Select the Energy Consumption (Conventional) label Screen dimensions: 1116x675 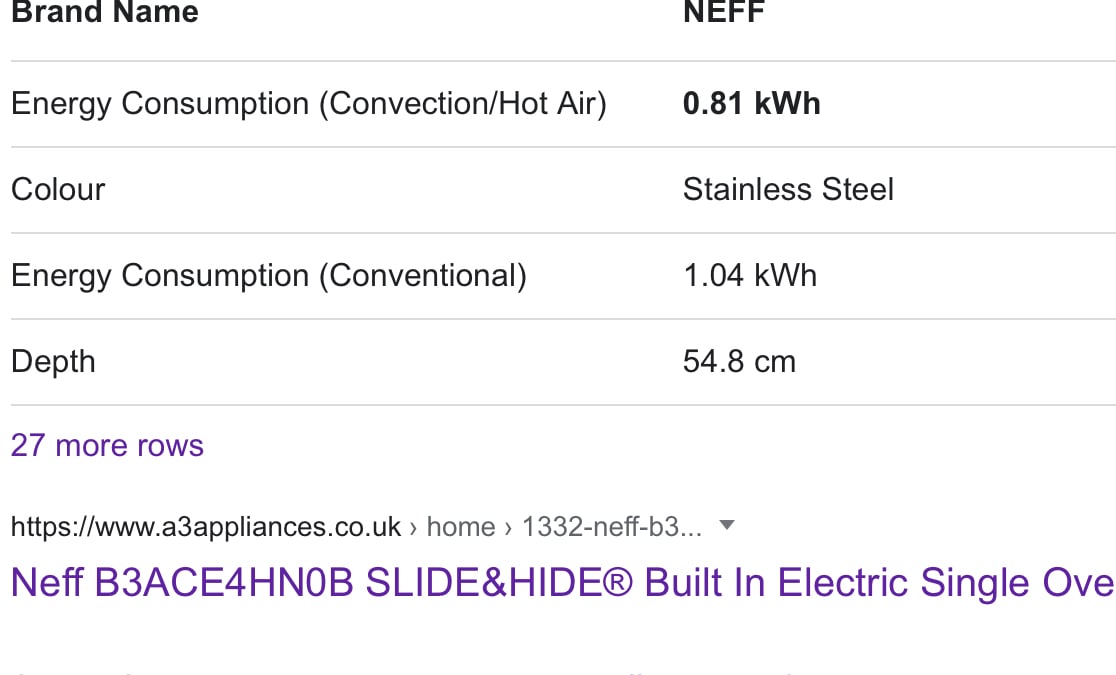[269, 276]
